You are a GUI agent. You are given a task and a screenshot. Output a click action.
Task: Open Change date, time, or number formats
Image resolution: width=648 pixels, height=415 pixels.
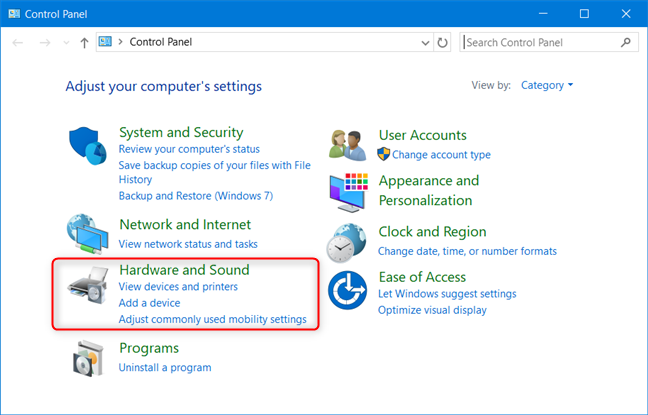pos(467,251)
